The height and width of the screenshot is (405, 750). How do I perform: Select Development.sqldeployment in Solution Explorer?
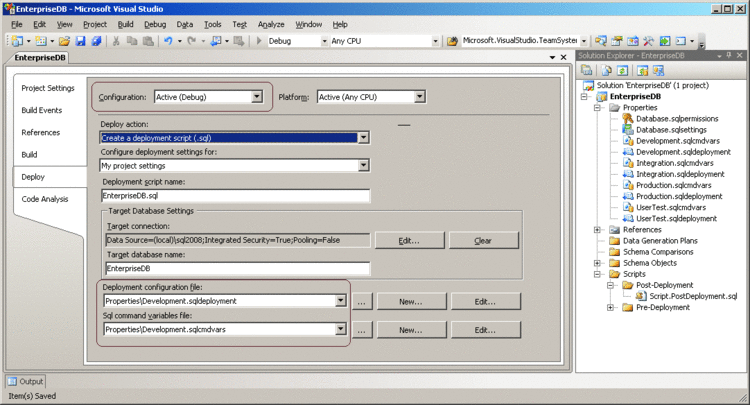(x=683, y=152)
